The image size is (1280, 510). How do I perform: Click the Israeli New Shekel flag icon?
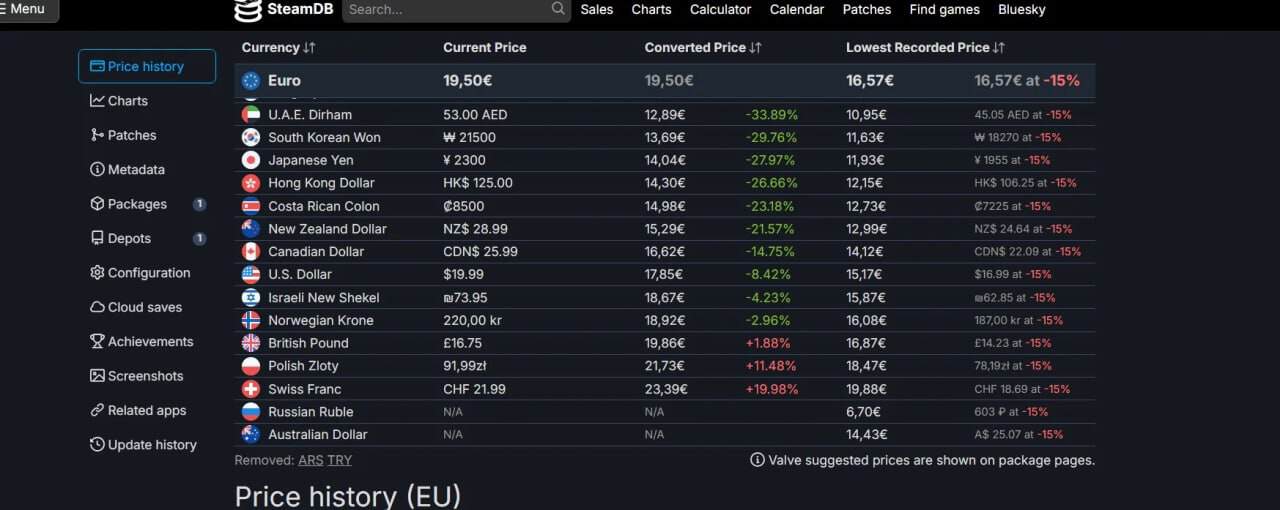(251, 297)
